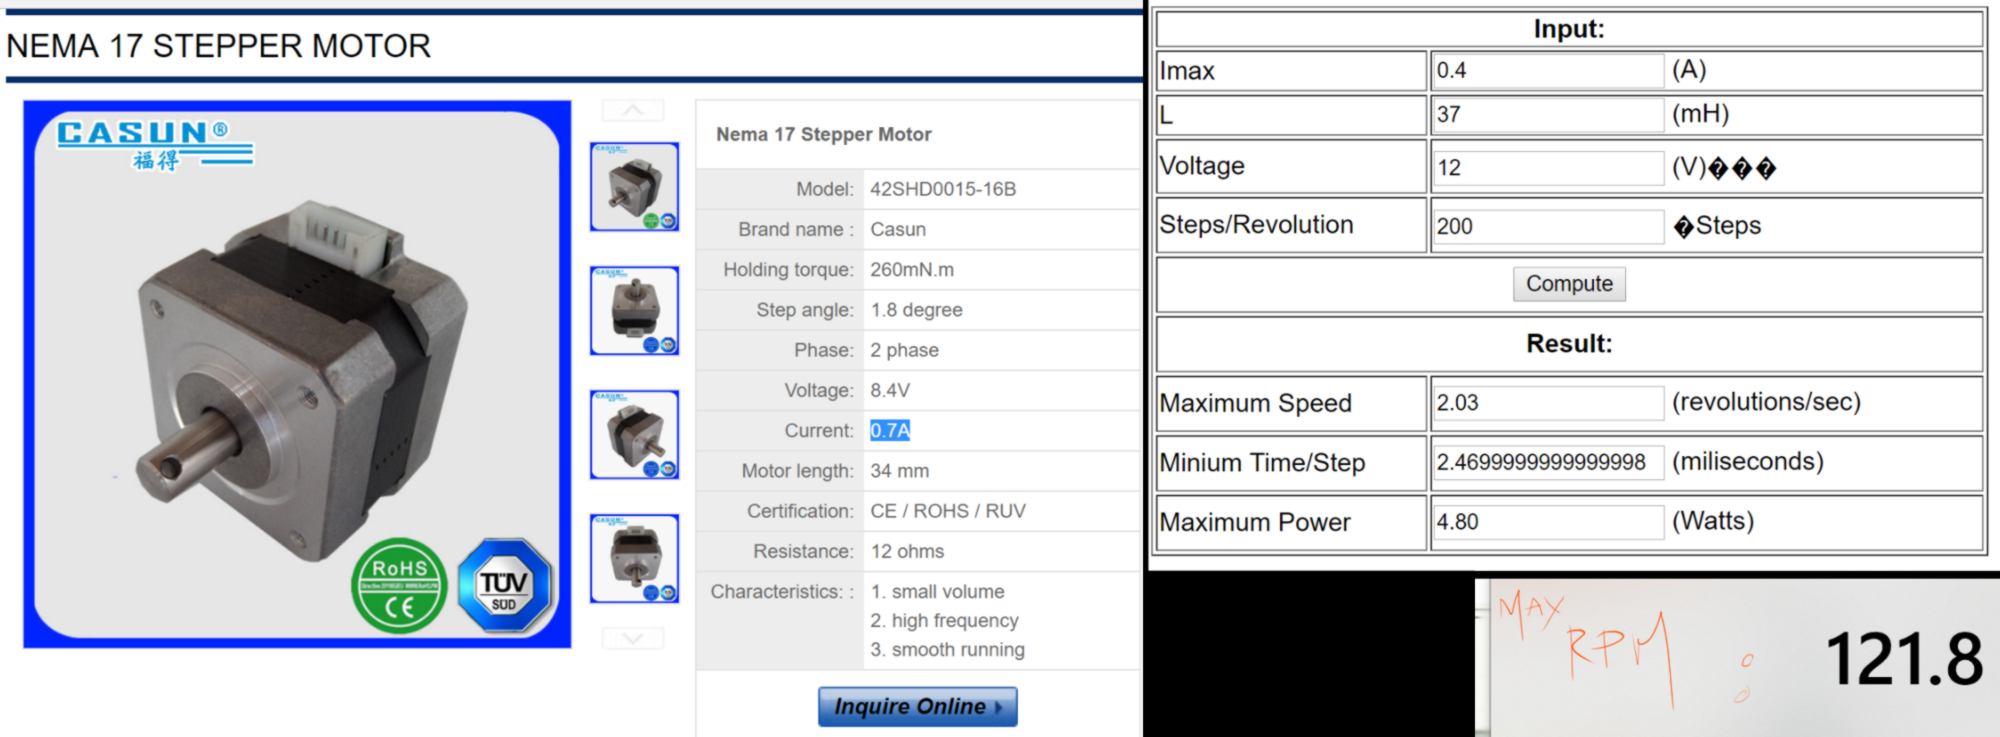
Task: Select the second motor thumbnail image
Action: tap(634, 310)
